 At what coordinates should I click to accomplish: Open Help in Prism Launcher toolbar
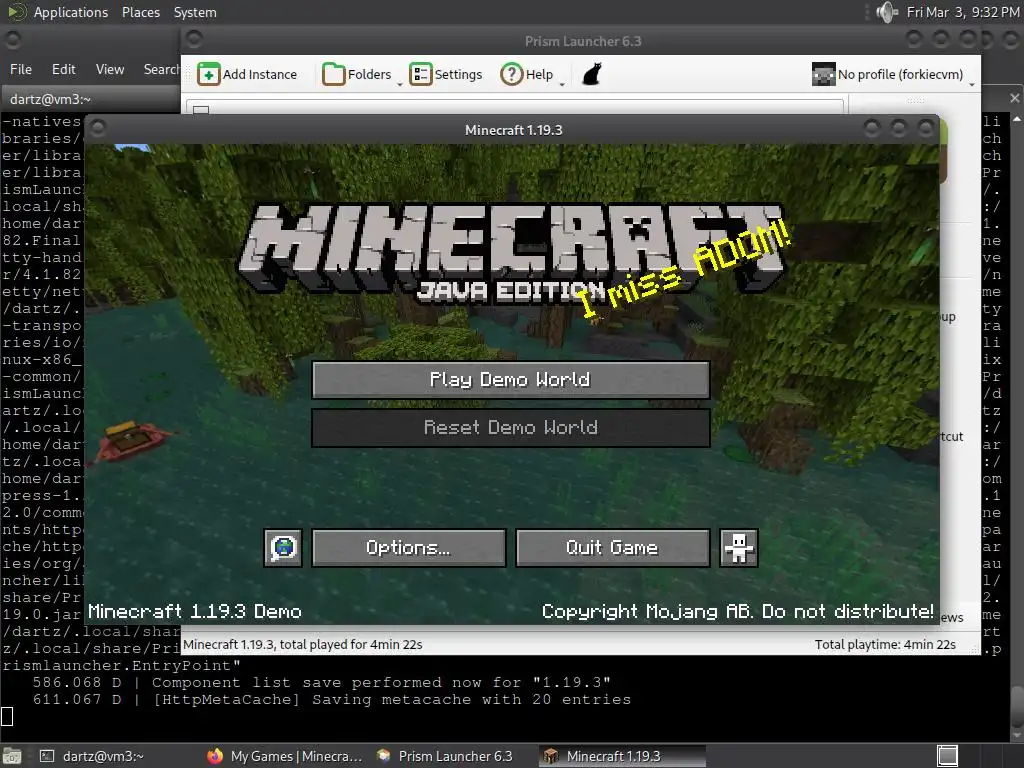[x=527, y=74]
